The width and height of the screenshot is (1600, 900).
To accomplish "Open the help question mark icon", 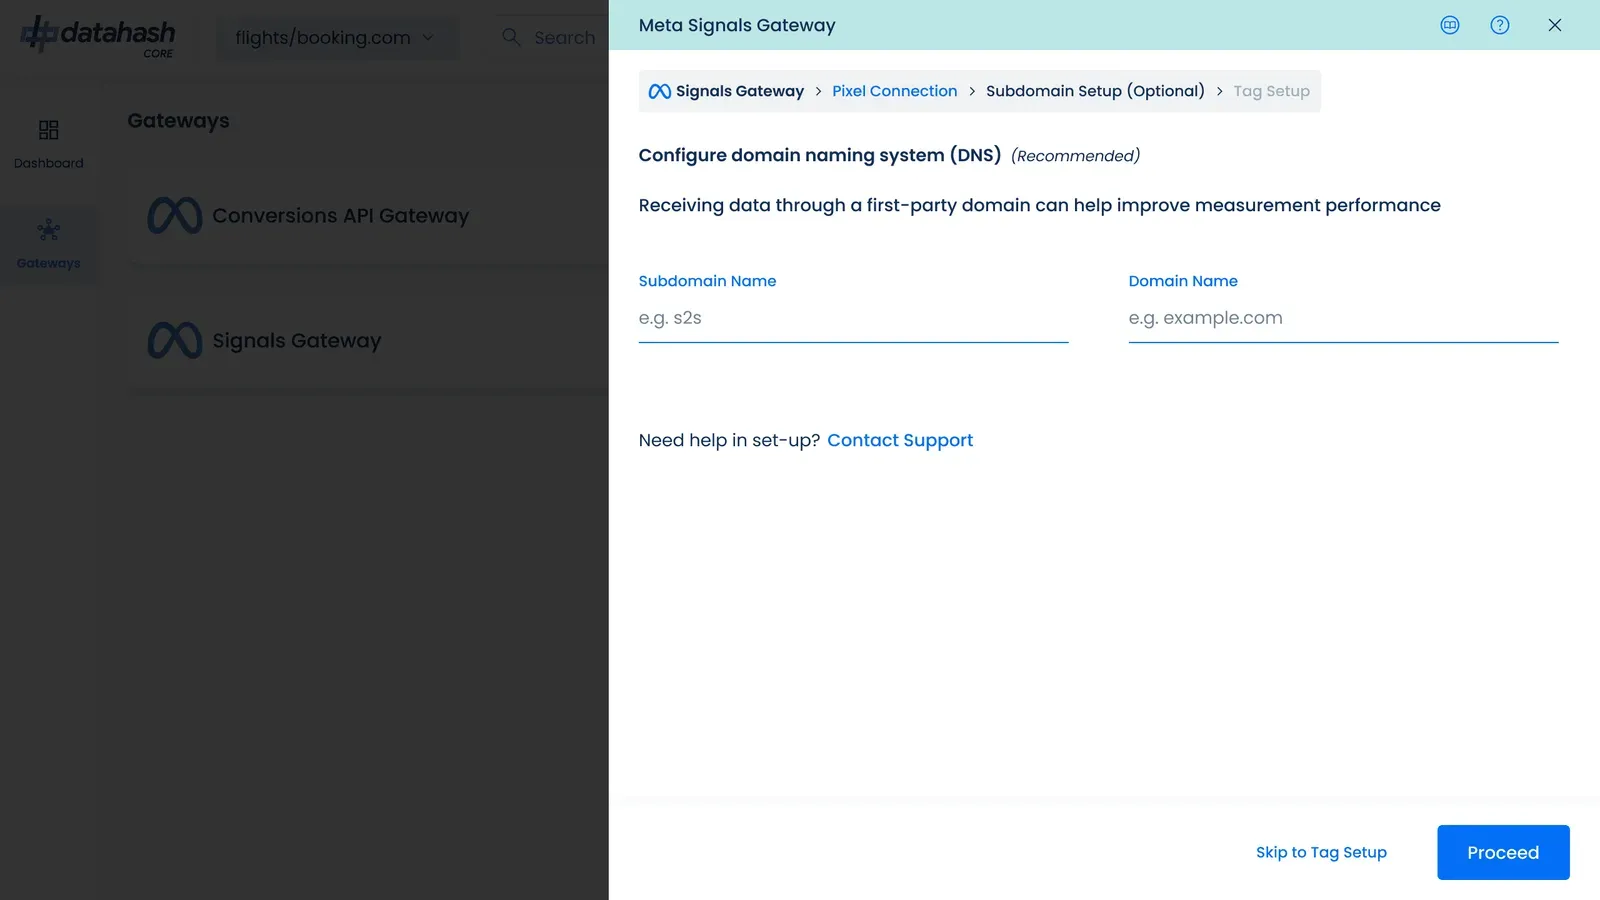I will [x=1500, y=25].
